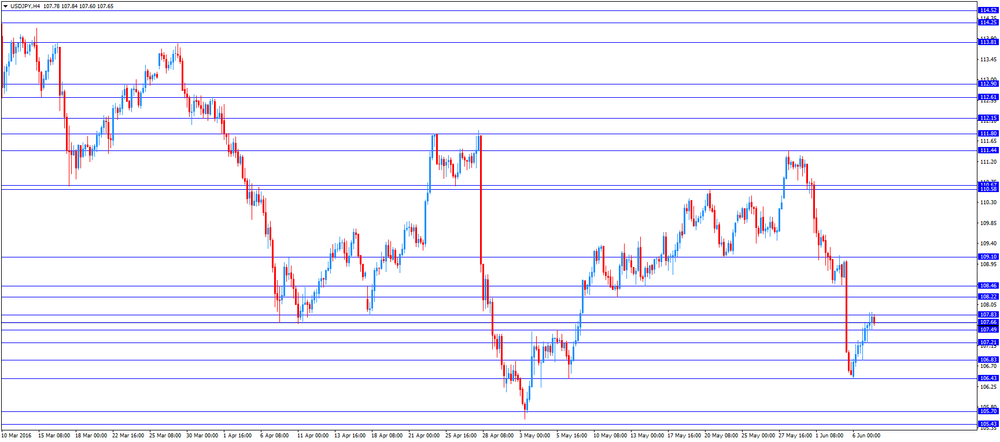The width and height of the screenshot is (1000, 442).
Task: Select the 108.22 price level label
Action: pos(988,297)
